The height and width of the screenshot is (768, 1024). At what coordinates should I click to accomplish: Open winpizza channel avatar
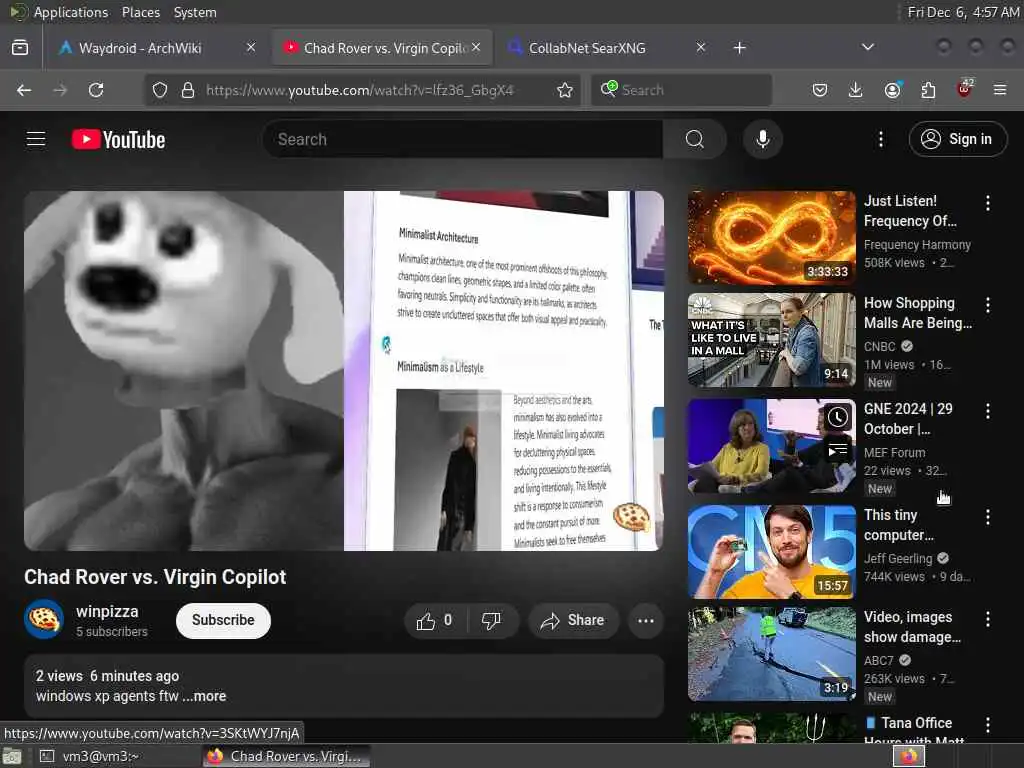tap(44, 619)
